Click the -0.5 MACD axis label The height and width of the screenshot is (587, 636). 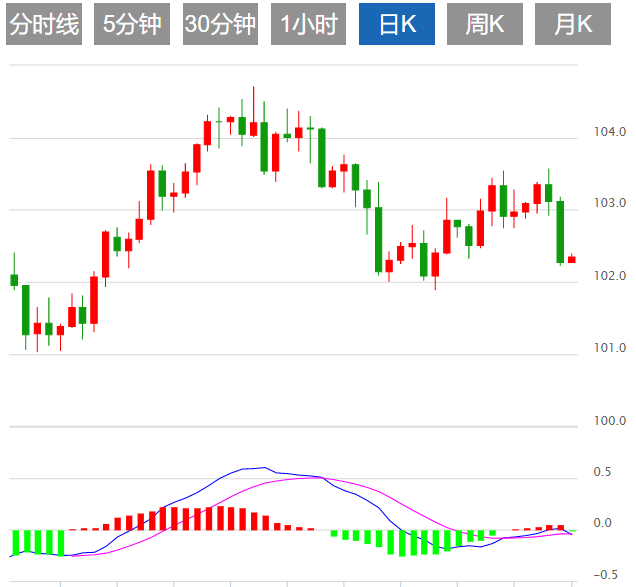click(x=605, y=575)
